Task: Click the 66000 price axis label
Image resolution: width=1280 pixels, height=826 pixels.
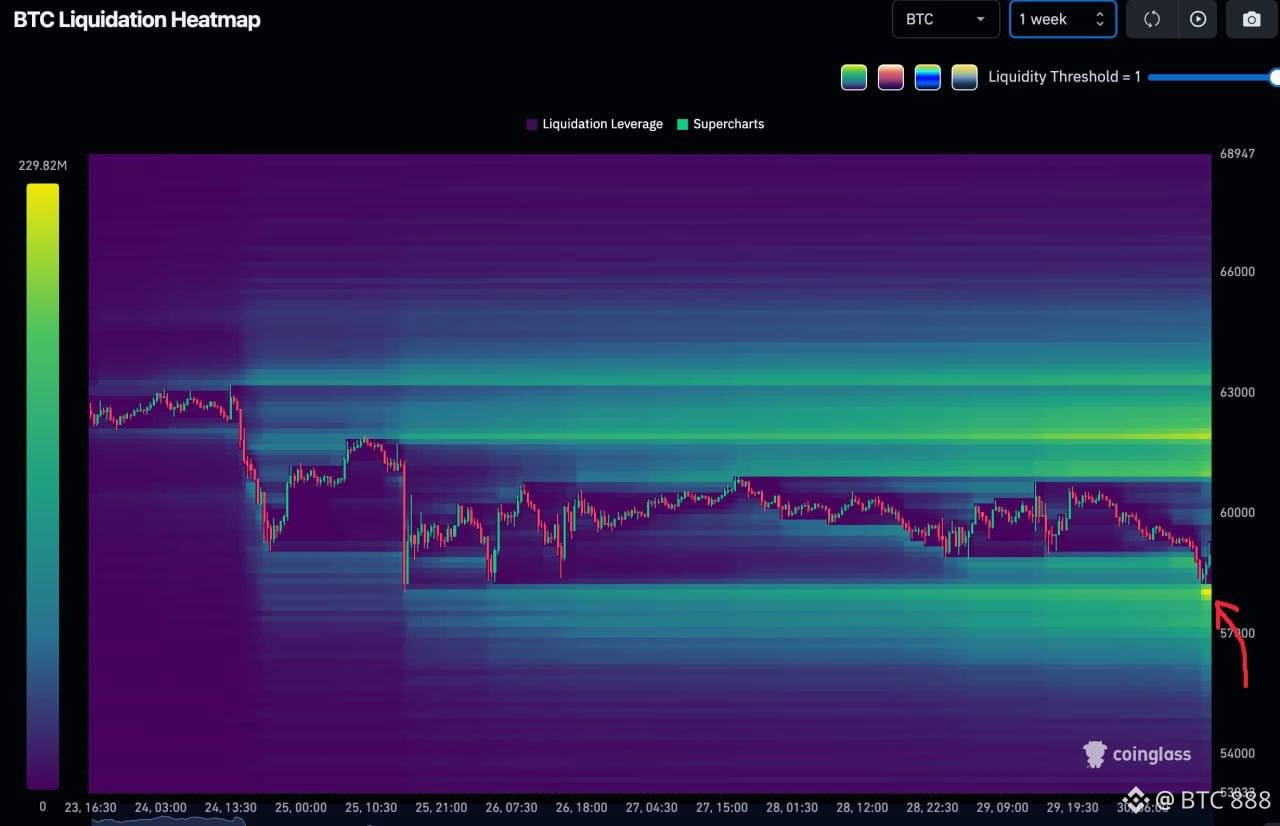Action: point(1237,272)
